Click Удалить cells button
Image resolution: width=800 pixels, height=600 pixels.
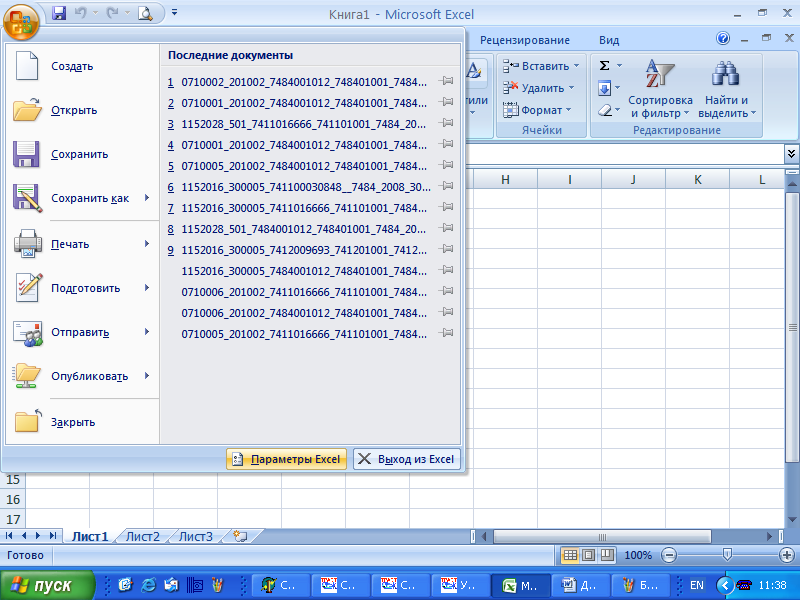[x=539, y=88]
